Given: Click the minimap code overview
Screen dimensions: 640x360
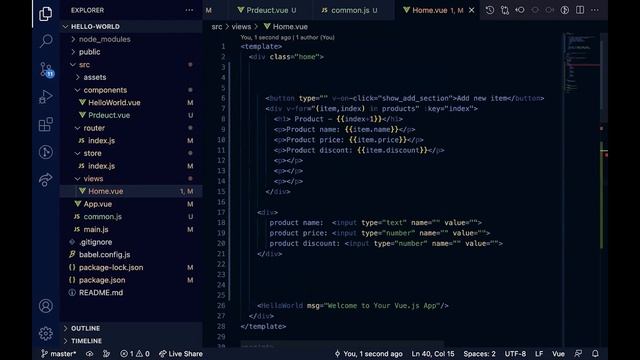Looking at the screenshot, I should click(x=581, y=63).
